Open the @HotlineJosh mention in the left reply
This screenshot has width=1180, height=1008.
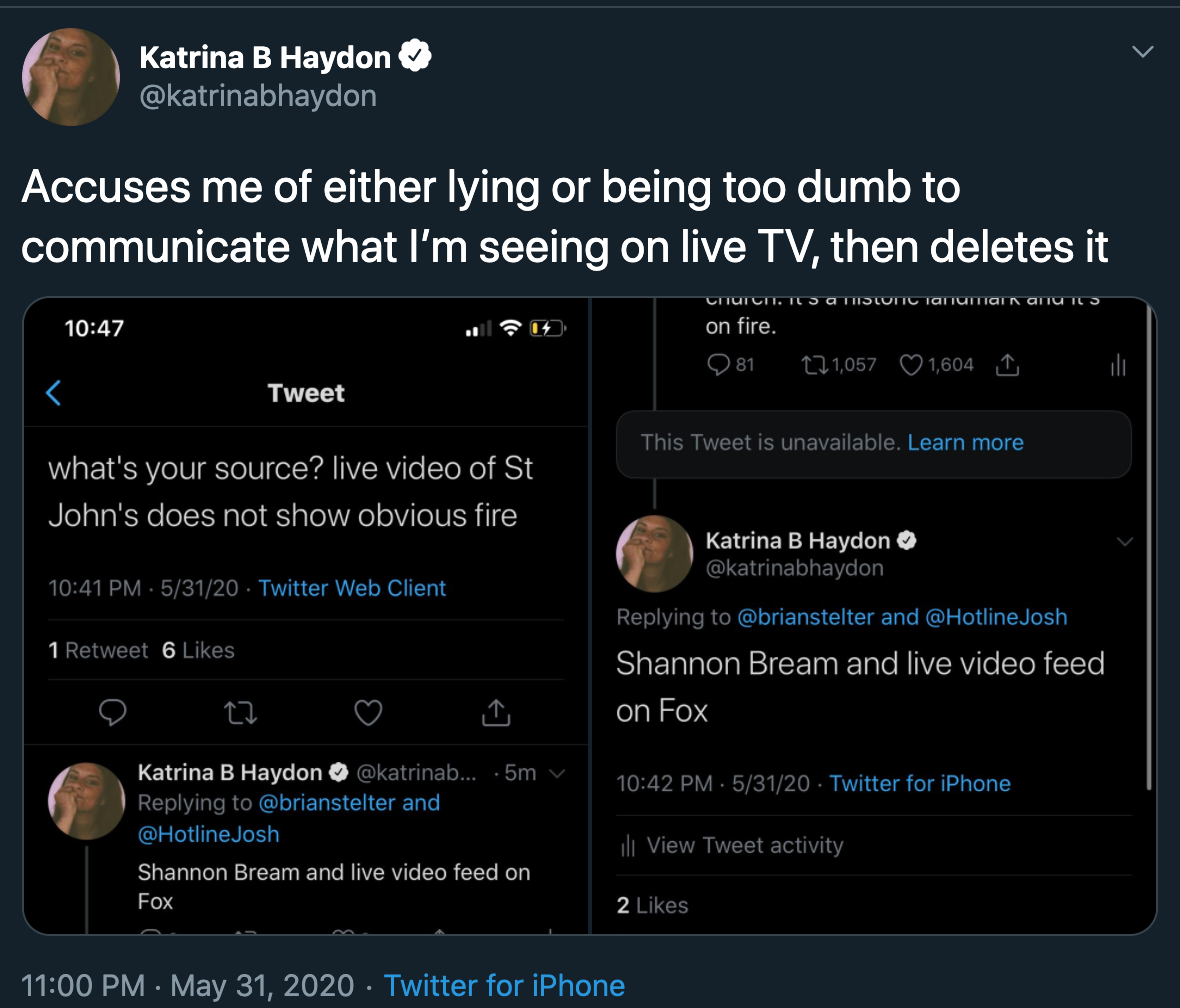[x=208, y=834]
